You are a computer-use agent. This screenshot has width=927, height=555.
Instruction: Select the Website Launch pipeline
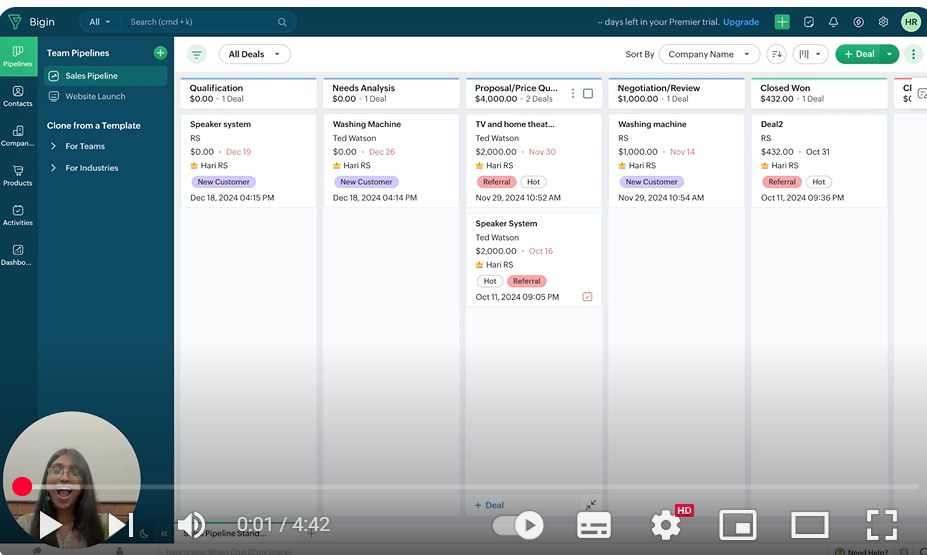[x=106, y=96]
